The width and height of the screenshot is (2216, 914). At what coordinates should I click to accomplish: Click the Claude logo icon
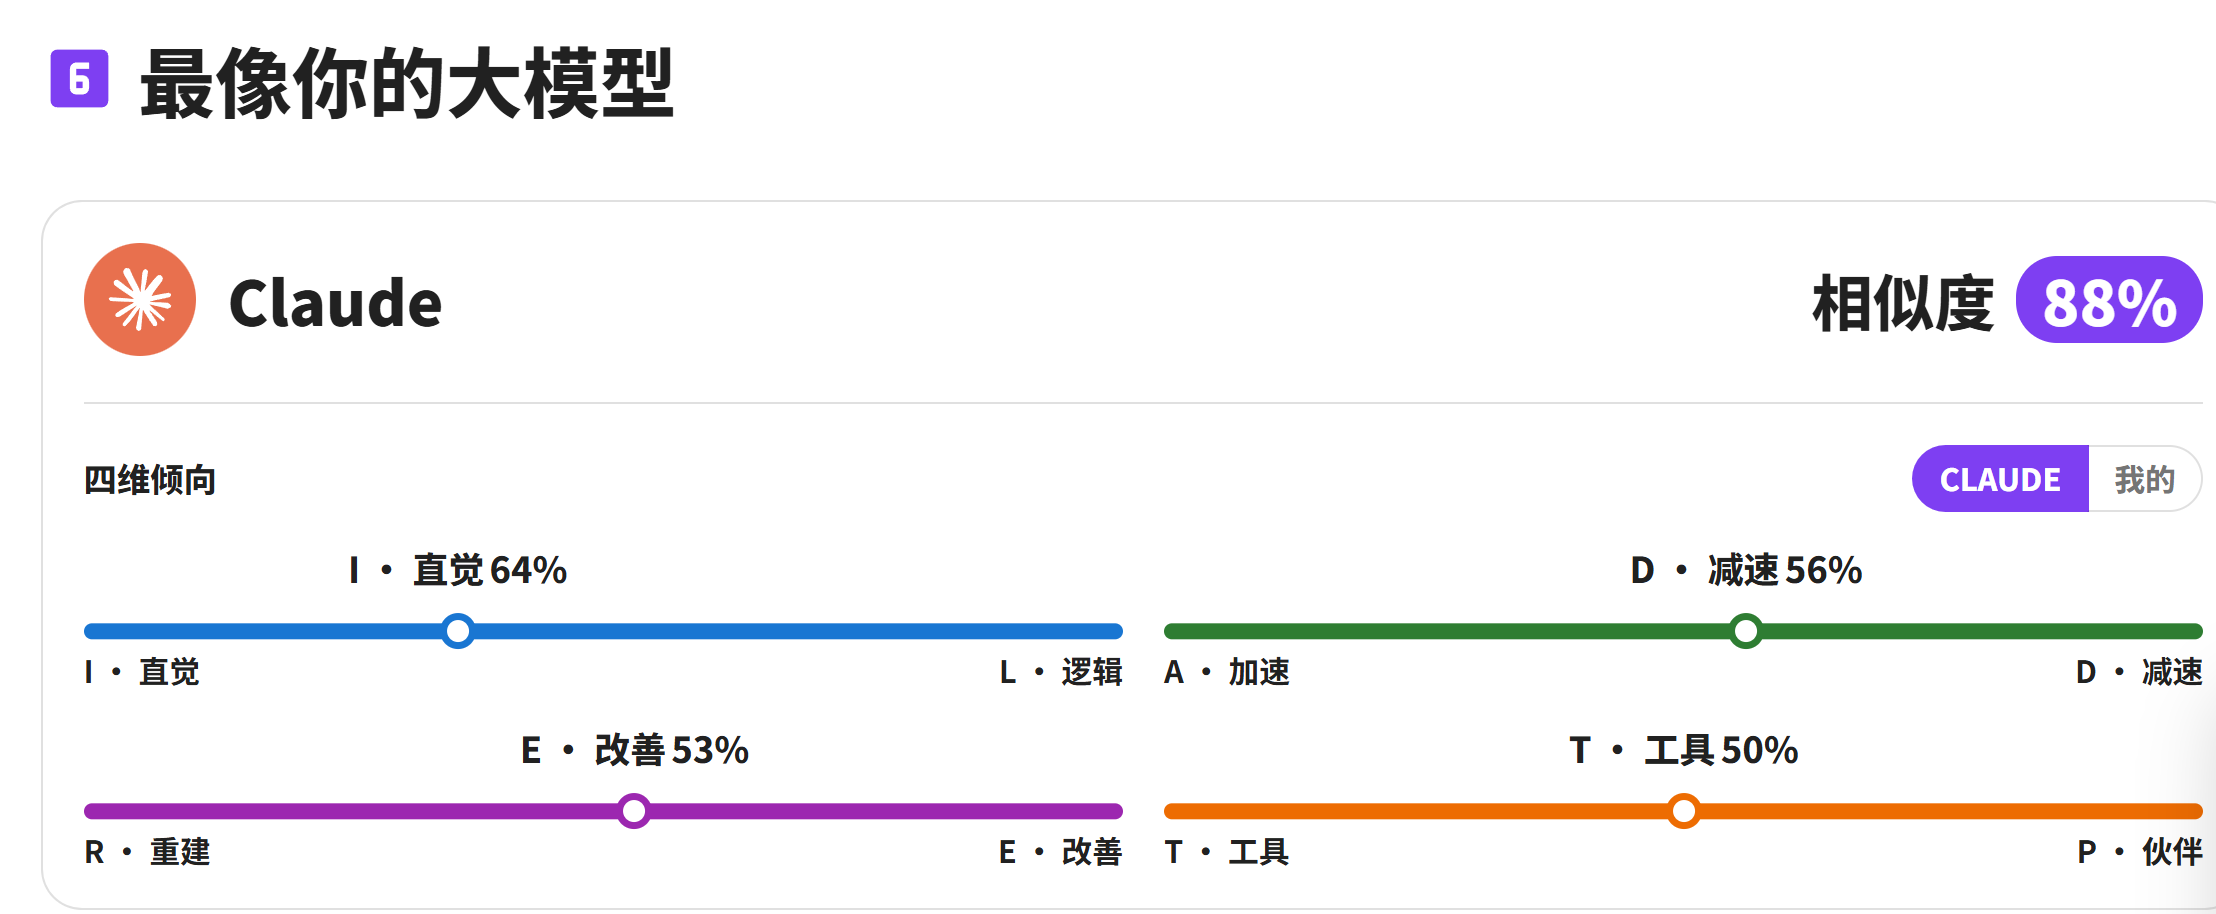coord(140,300)
